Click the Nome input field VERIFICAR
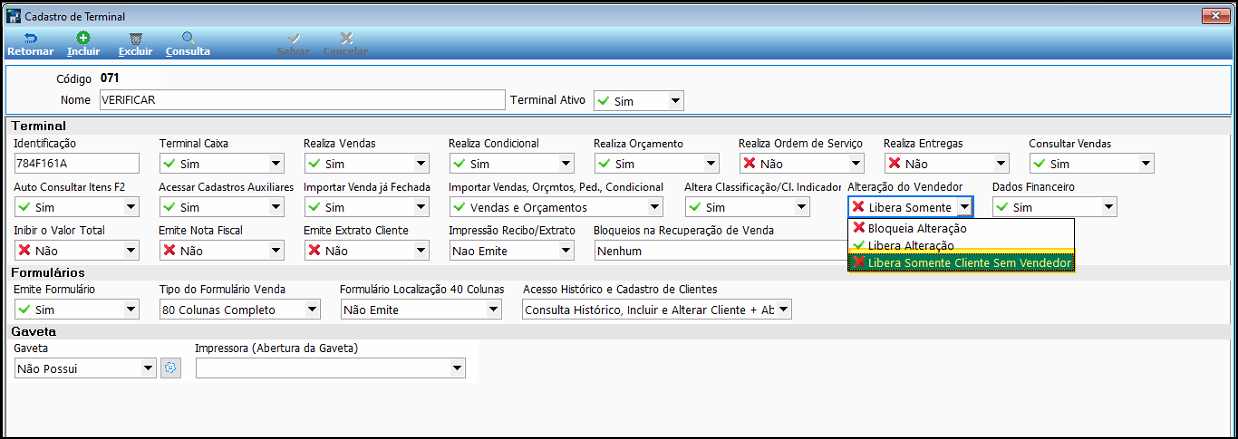This screenshot has height=439, width=1238. (302, 100)
